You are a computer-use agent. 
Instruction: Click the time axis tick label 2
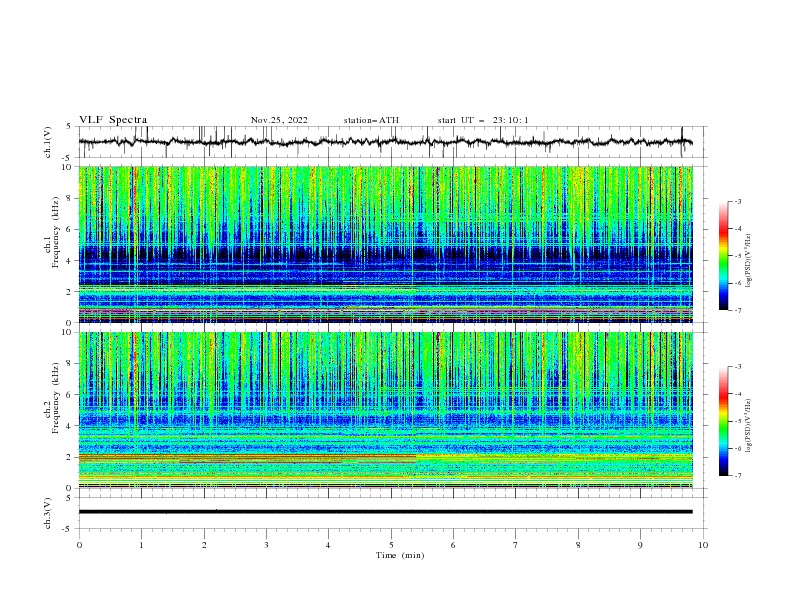tap(204, 545)
